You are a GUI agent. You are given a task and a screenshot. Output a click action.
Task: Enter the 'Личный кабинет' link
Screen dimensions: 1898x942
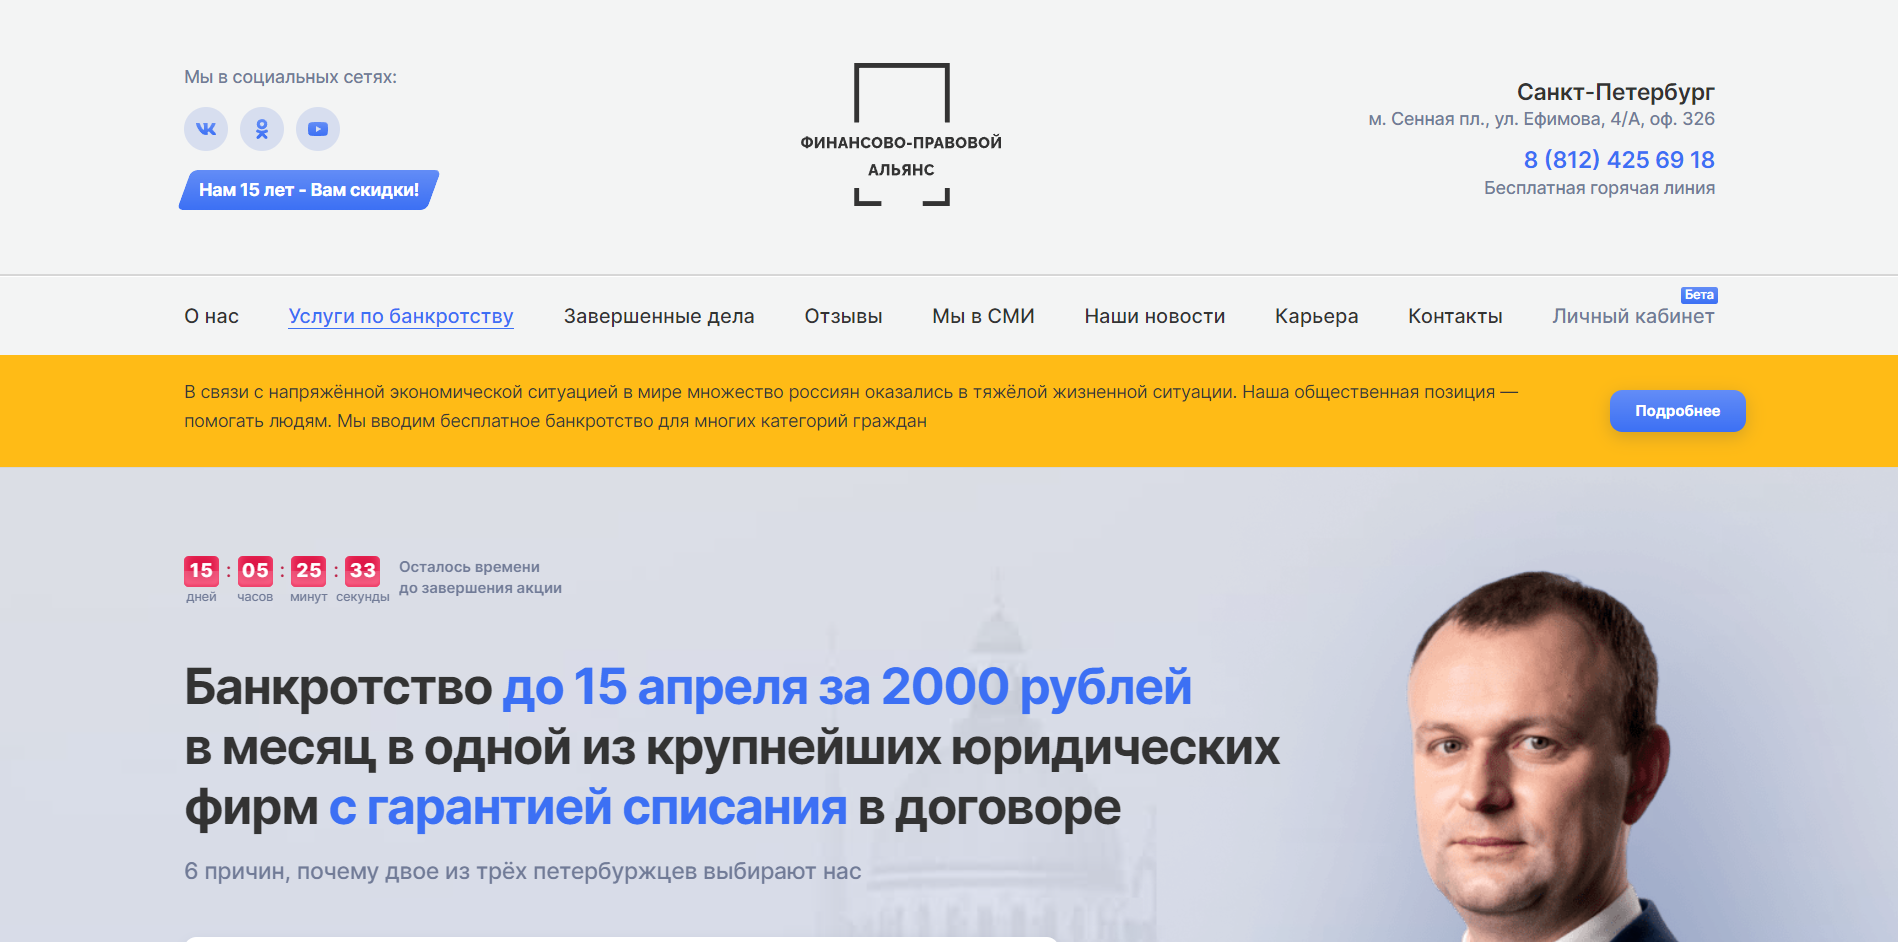coord(1633,317)
